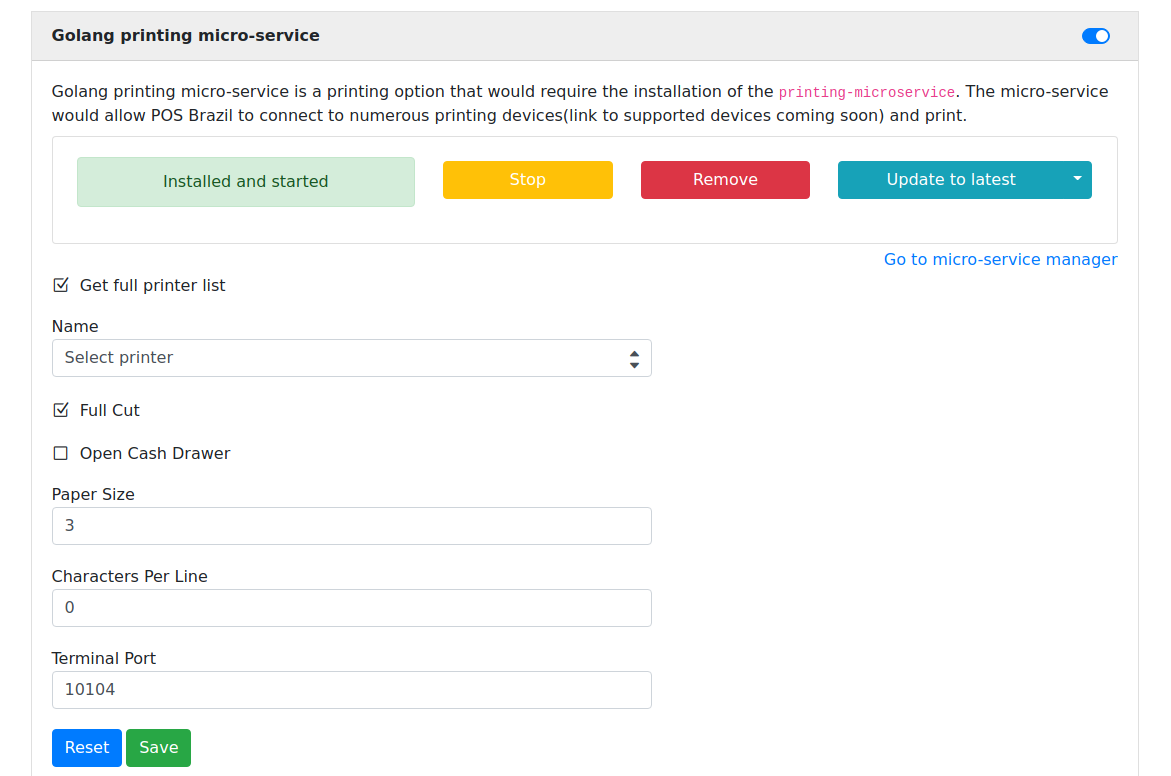Click the Golang printing micro-service heading
Screen dimensions: 1171x776
pos(185,36)
